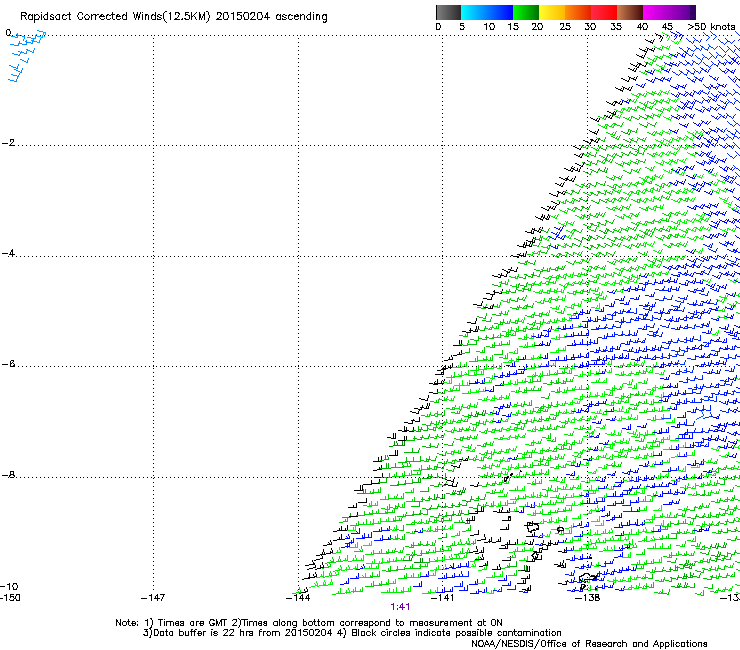
Task: Click the red 30-35 knots legend color
Action: tap(604, 12)
